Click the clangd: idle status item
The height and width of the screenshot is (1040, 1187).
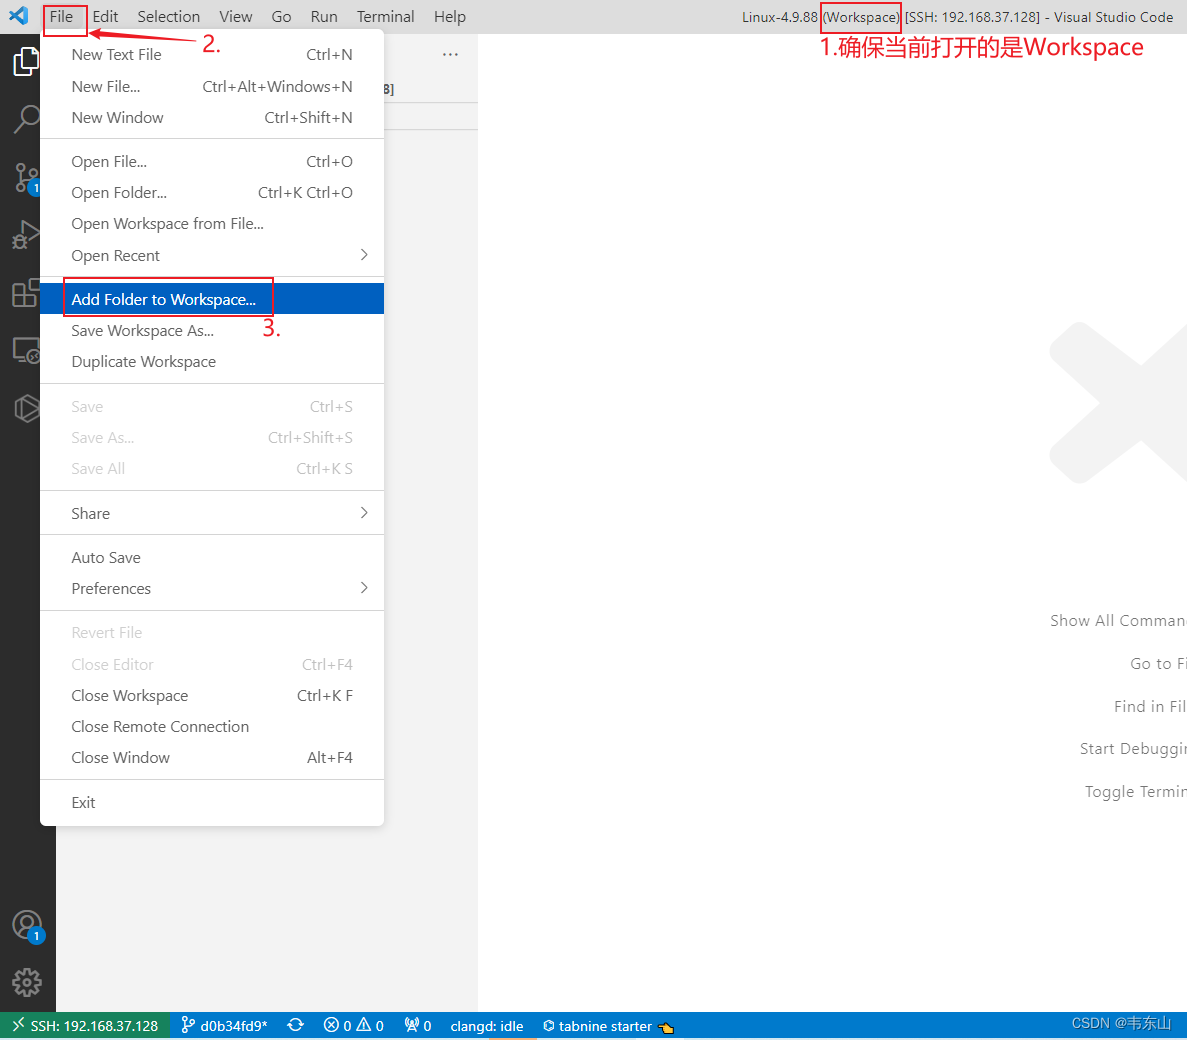[x=487, y=1026]
